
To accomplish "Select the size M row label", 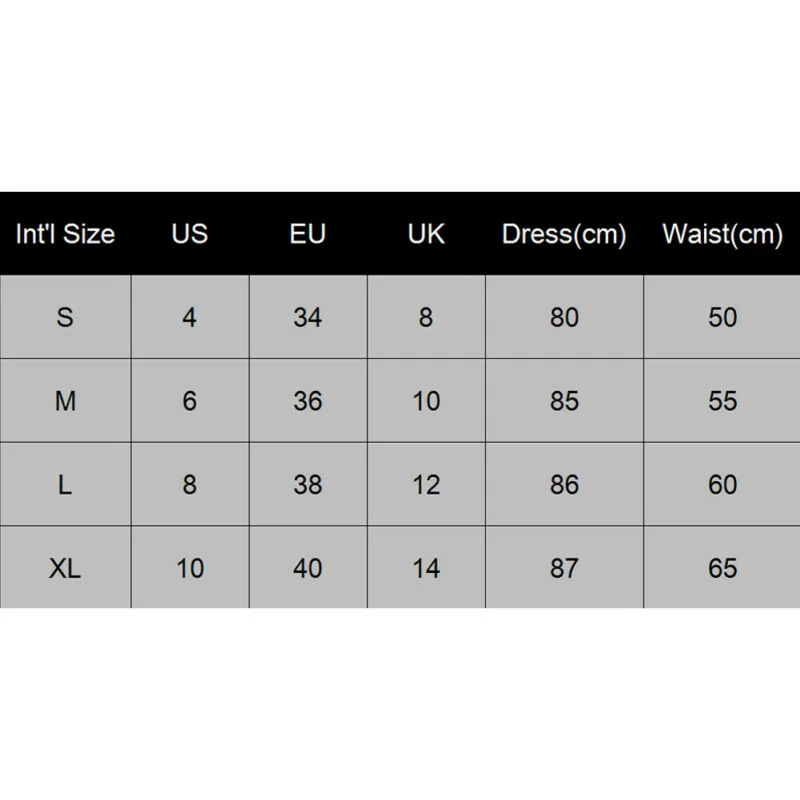I will [65, 401].
